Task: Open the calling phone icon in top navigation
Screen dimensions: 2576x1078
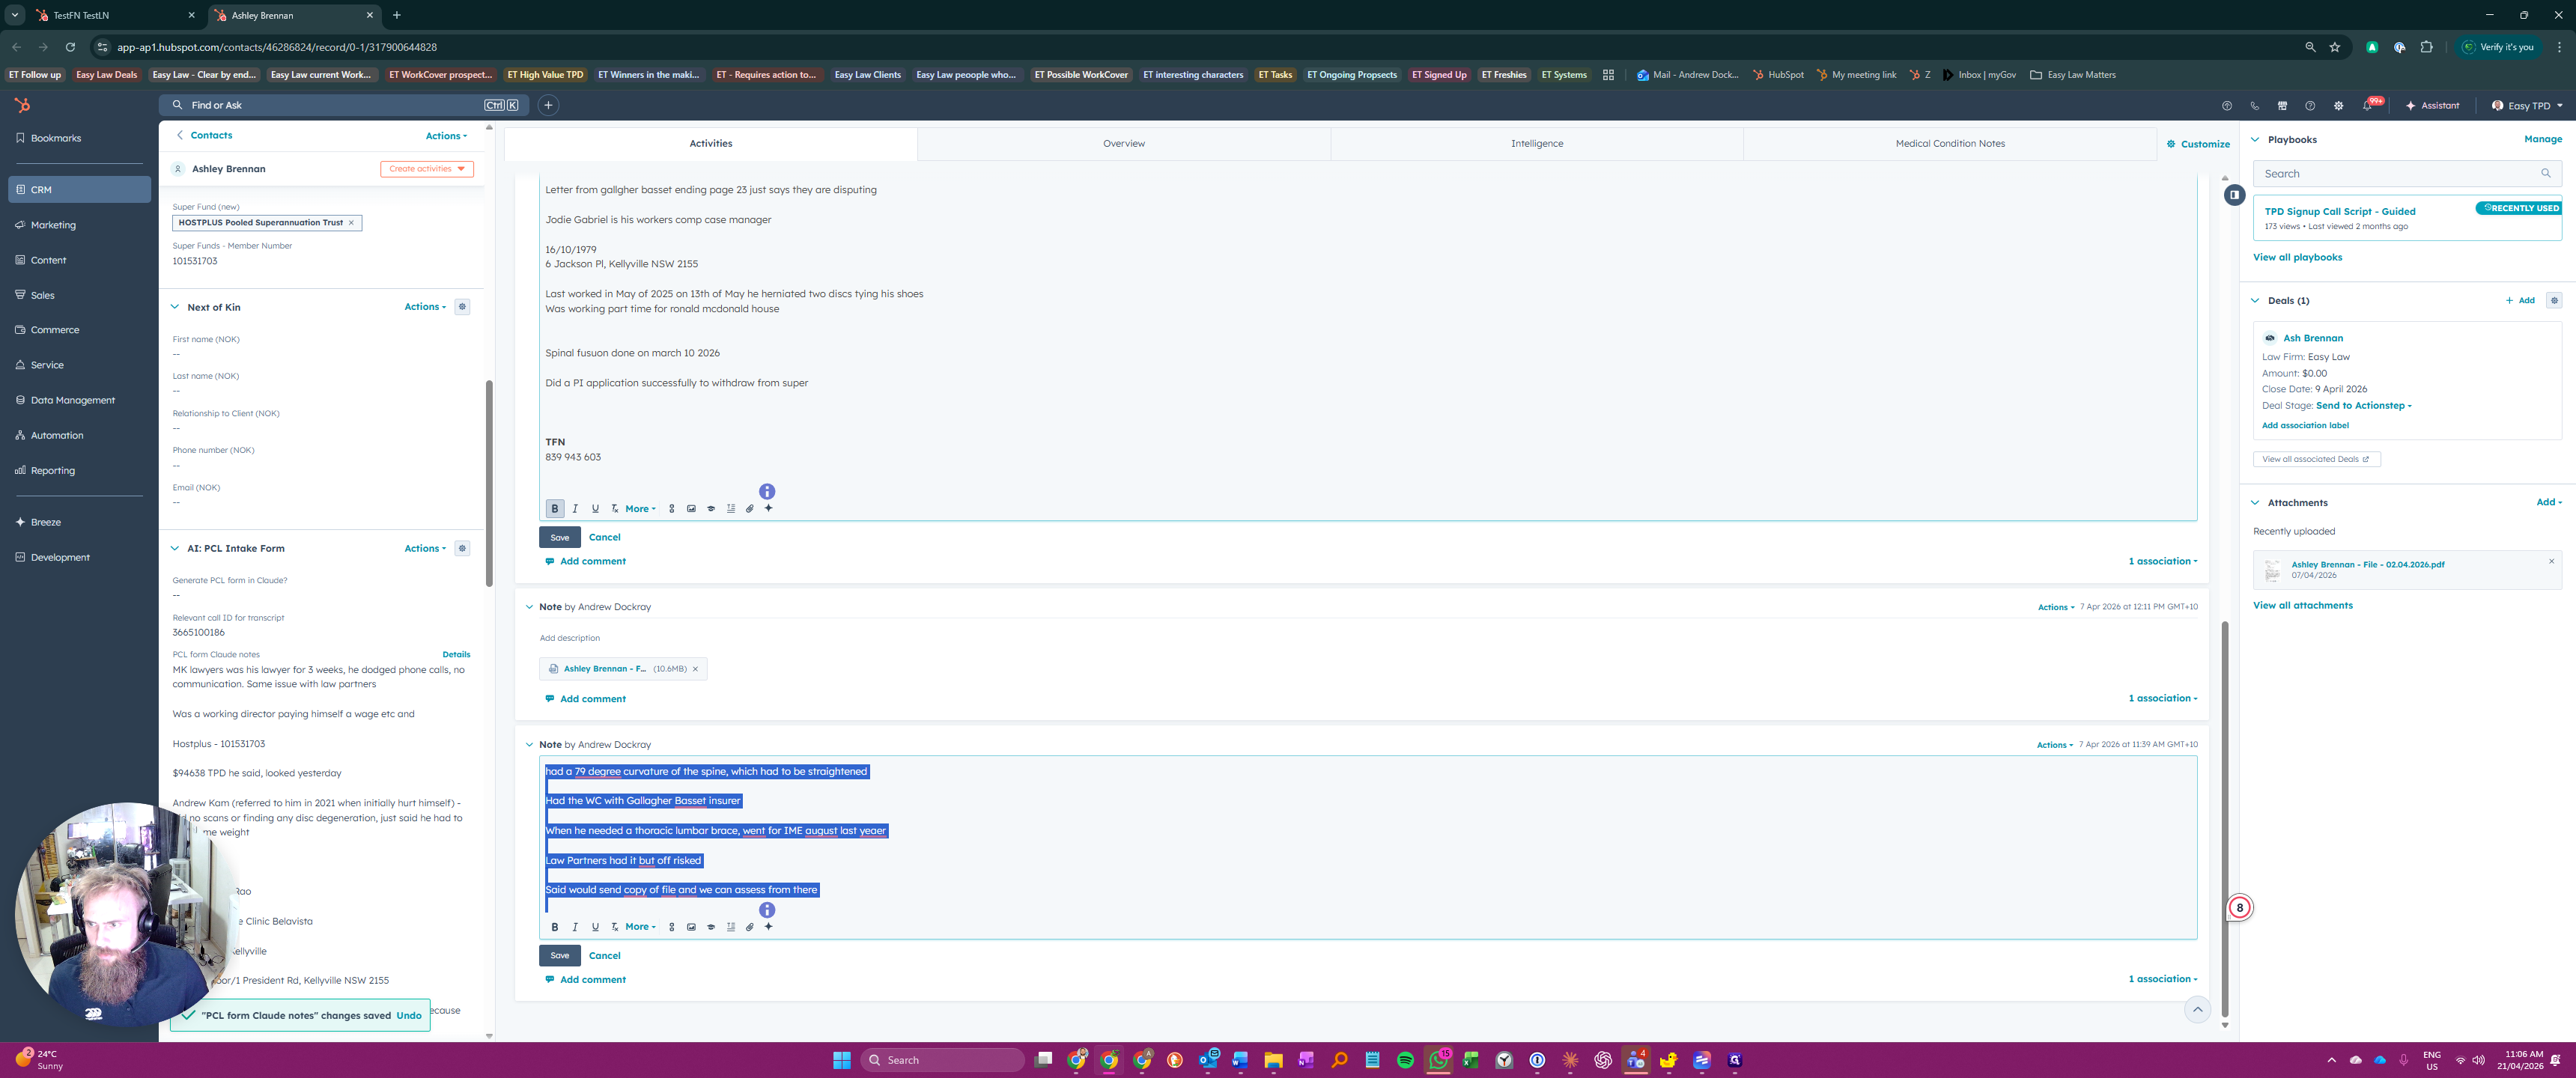Action: 2254,105
